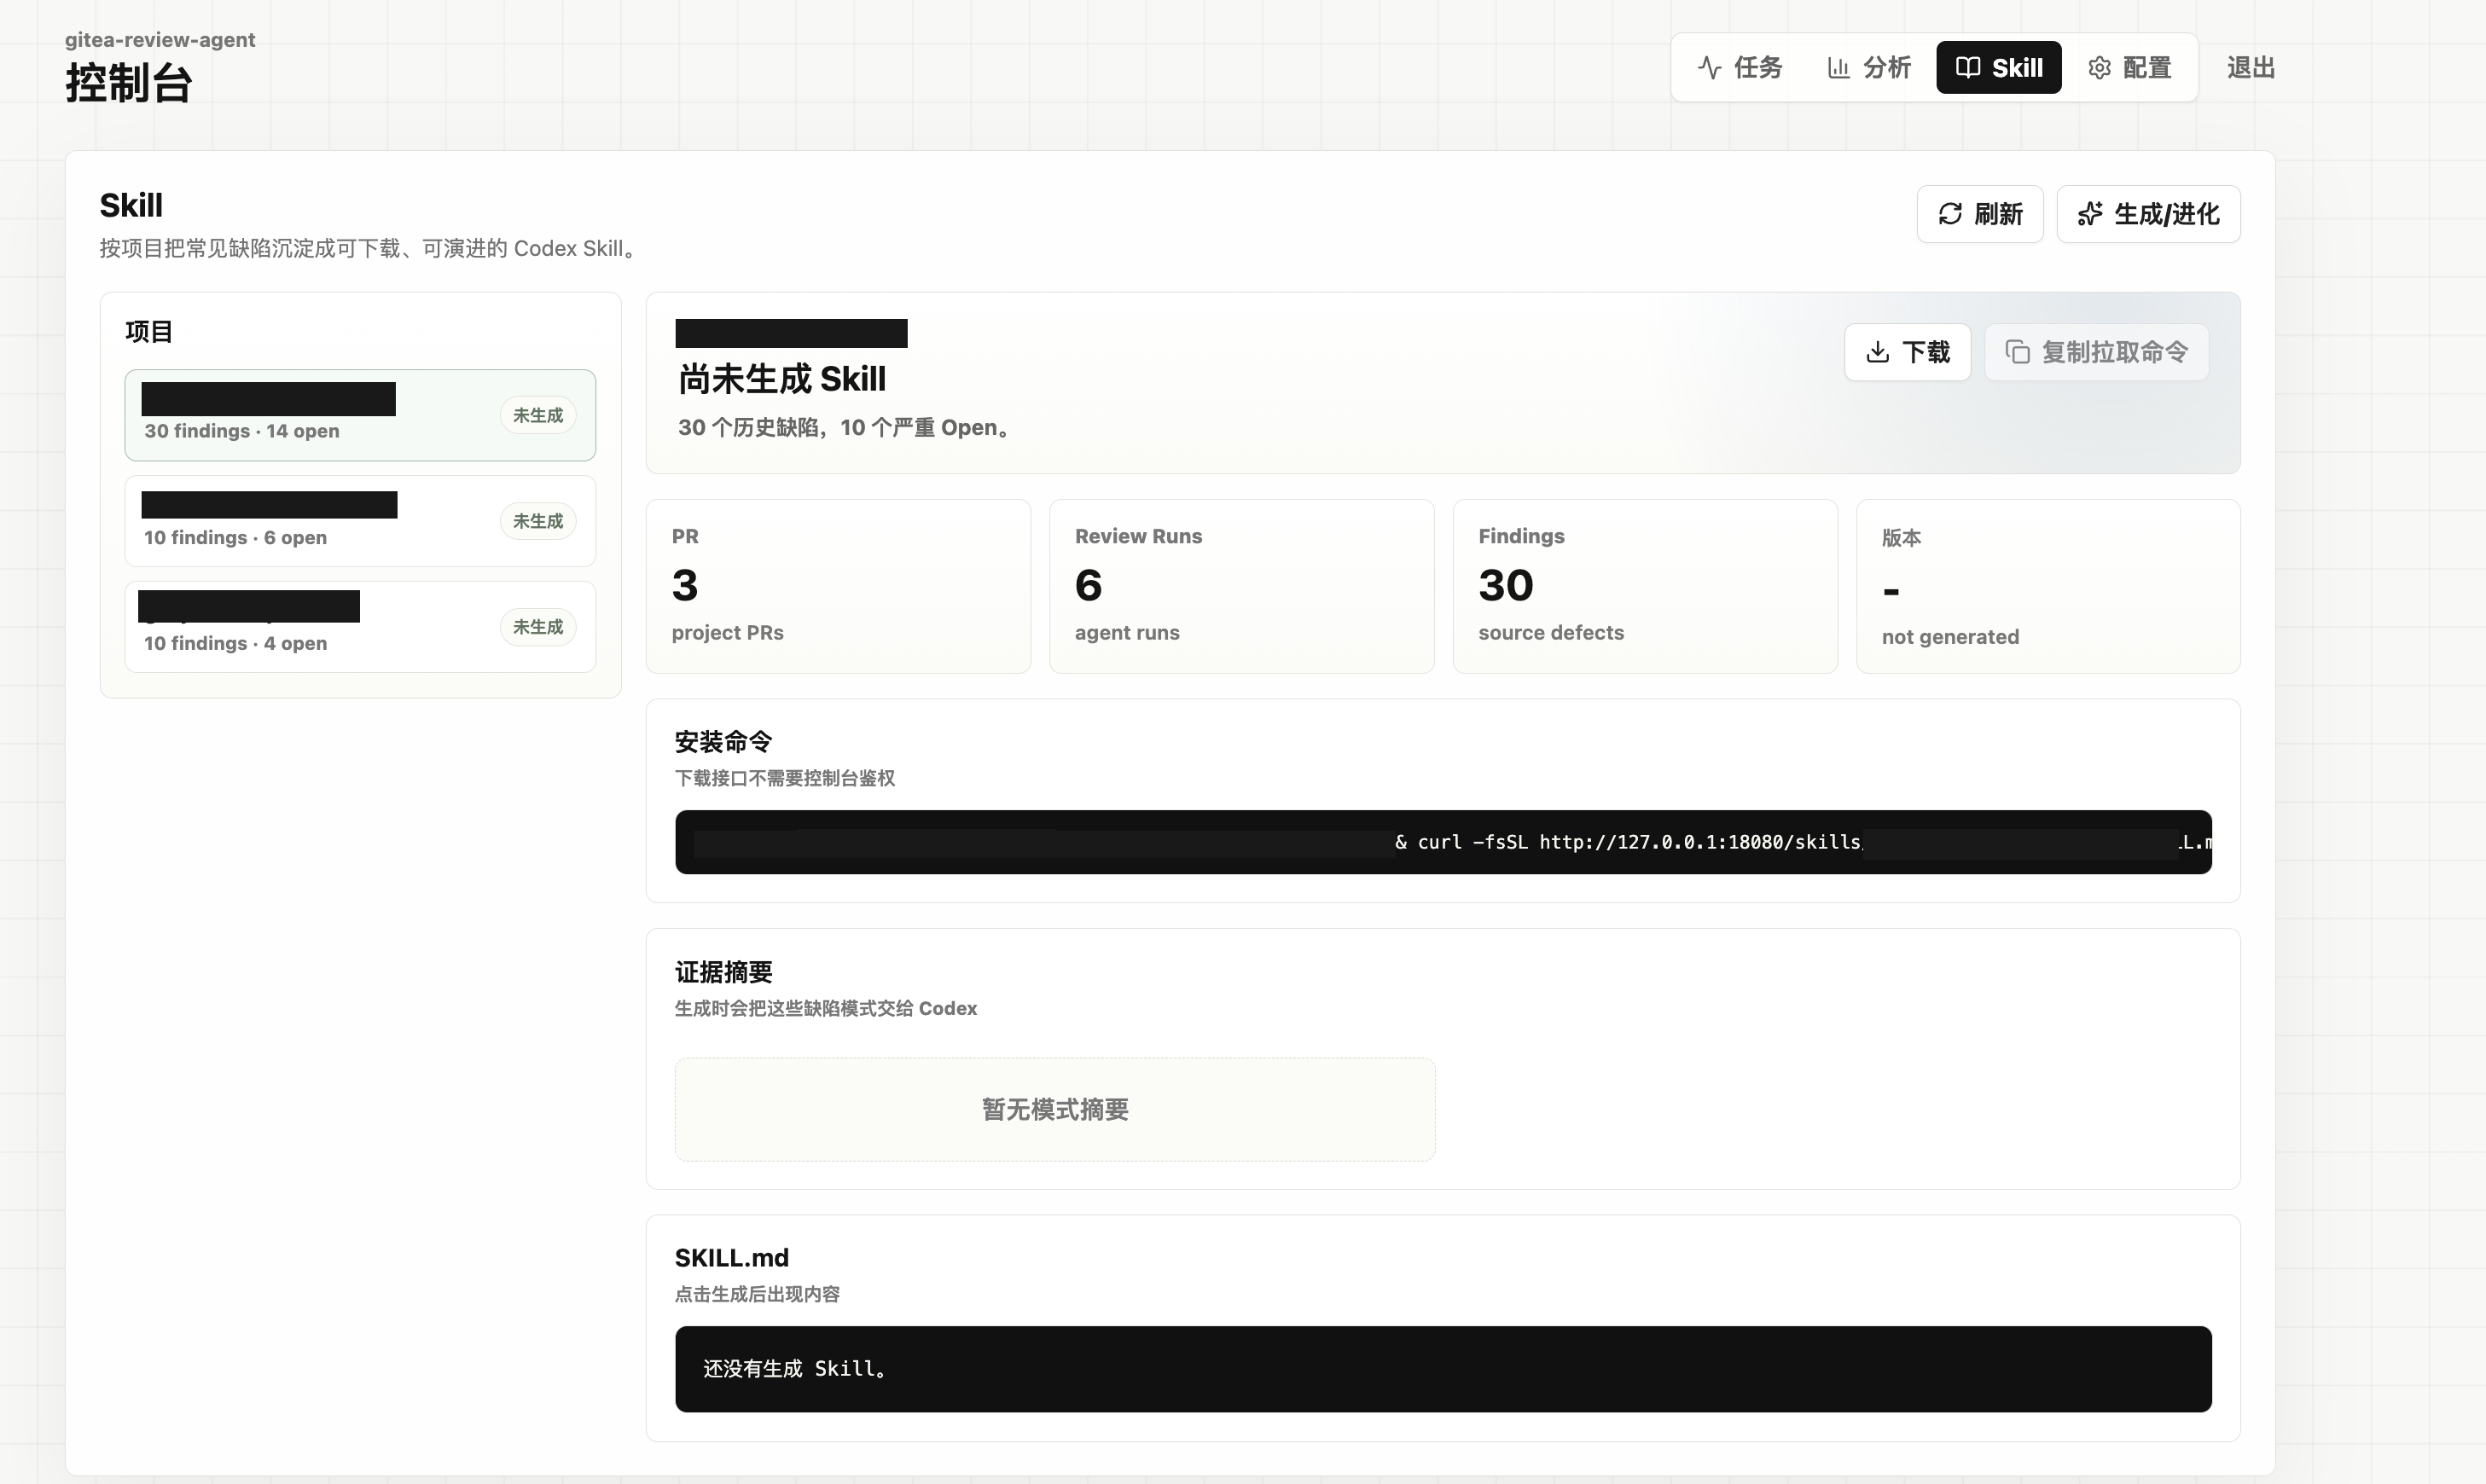Click the 生成/进化 button
The width and height of the screenshot is (2486, 1484).
[2148, 214]
